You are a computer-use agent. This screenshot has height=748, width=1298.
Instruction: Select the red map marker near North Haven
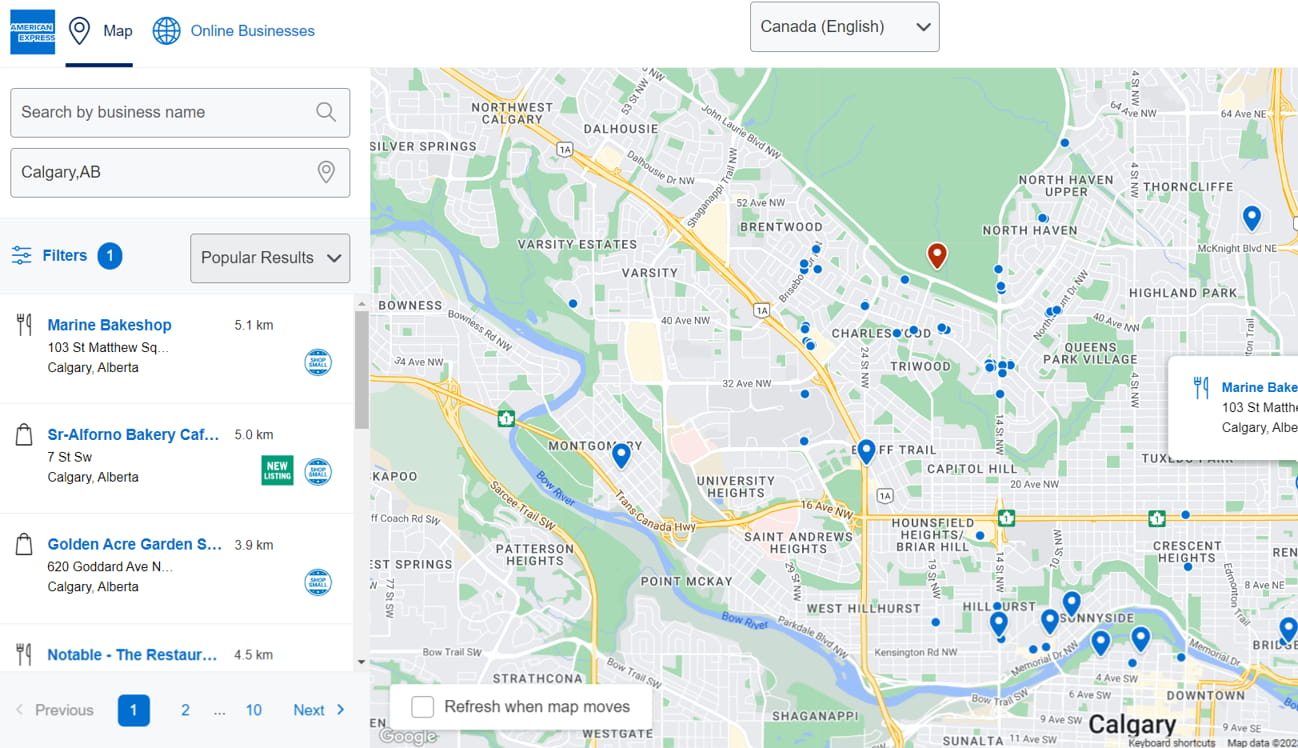point(937,256)
